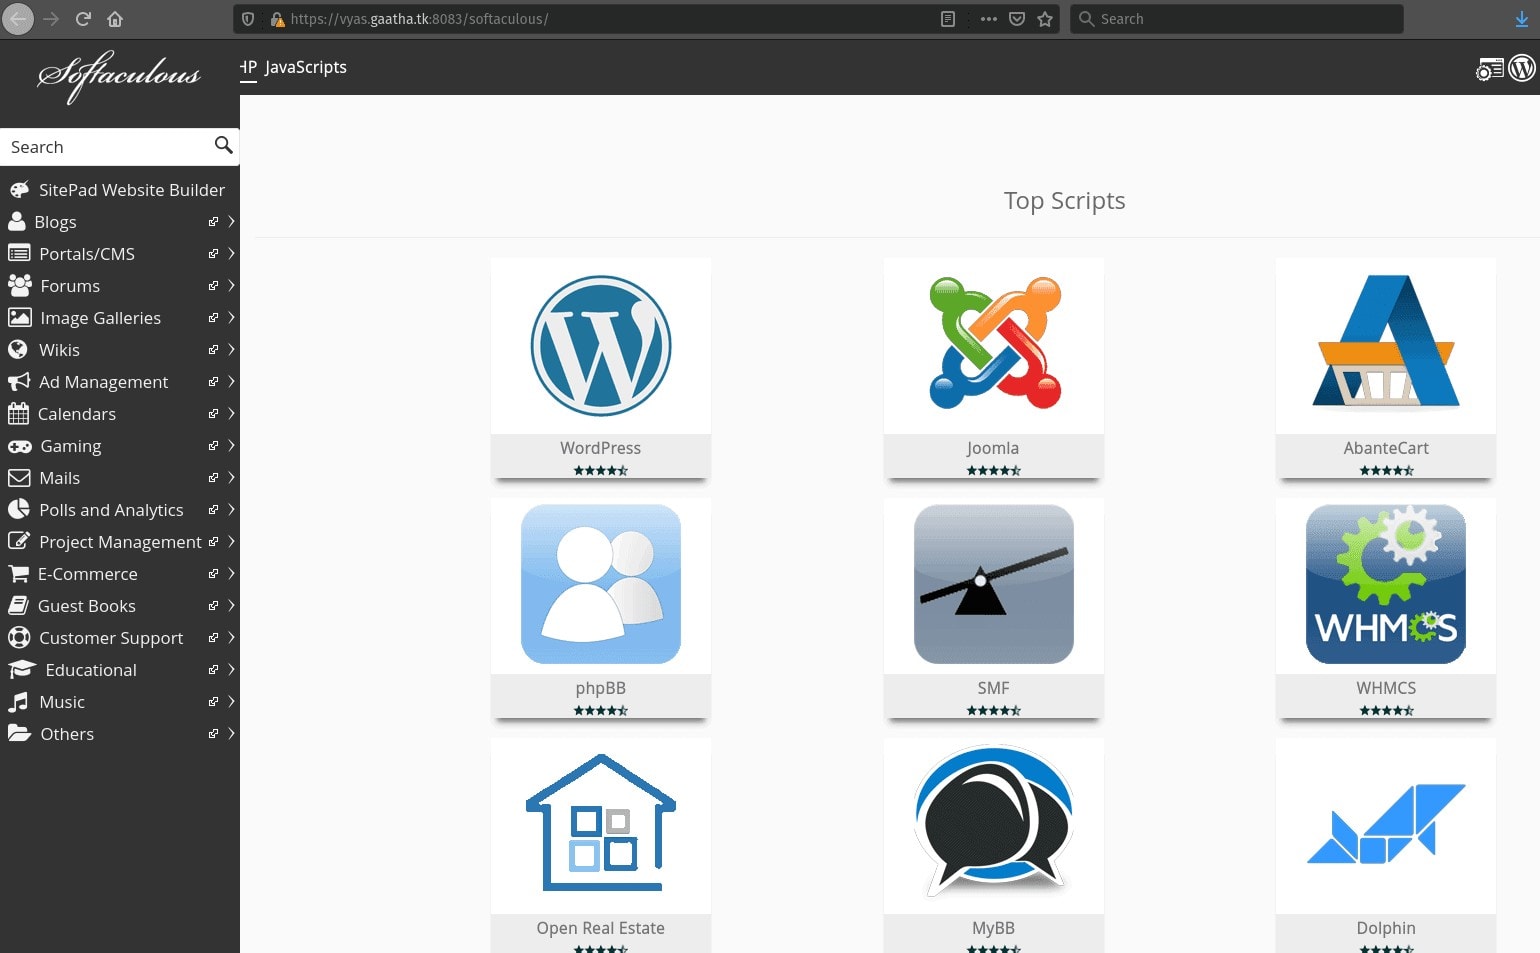
Task: Open the Project Management category
Action: click(120, 542)
